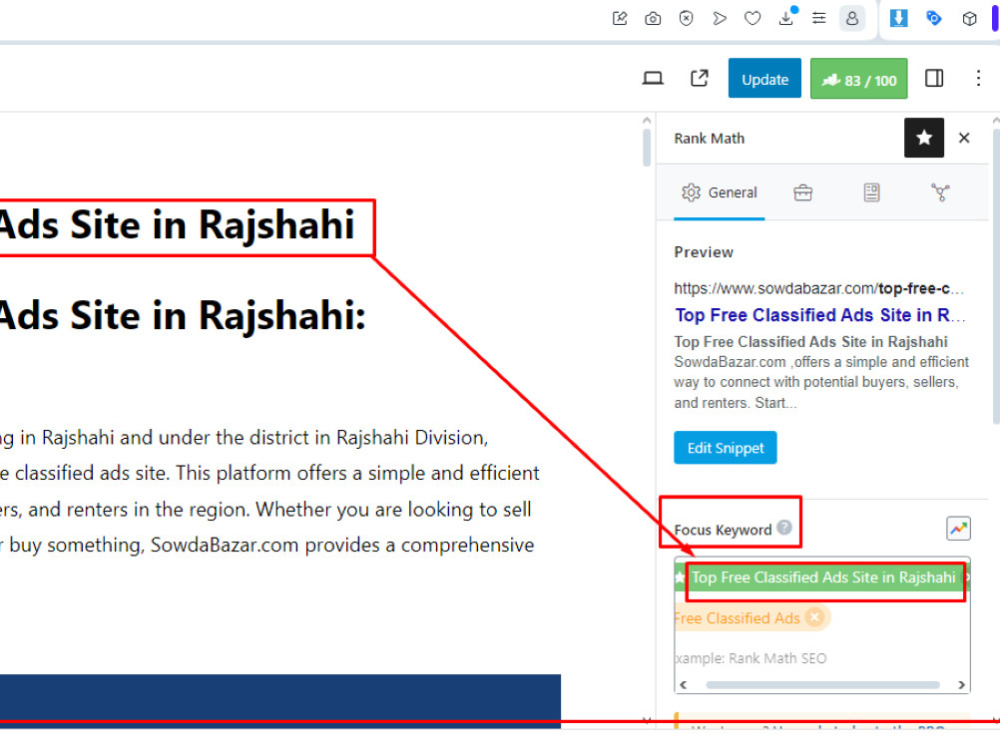Click the Focus Keyword label

[x=723, y=530]
